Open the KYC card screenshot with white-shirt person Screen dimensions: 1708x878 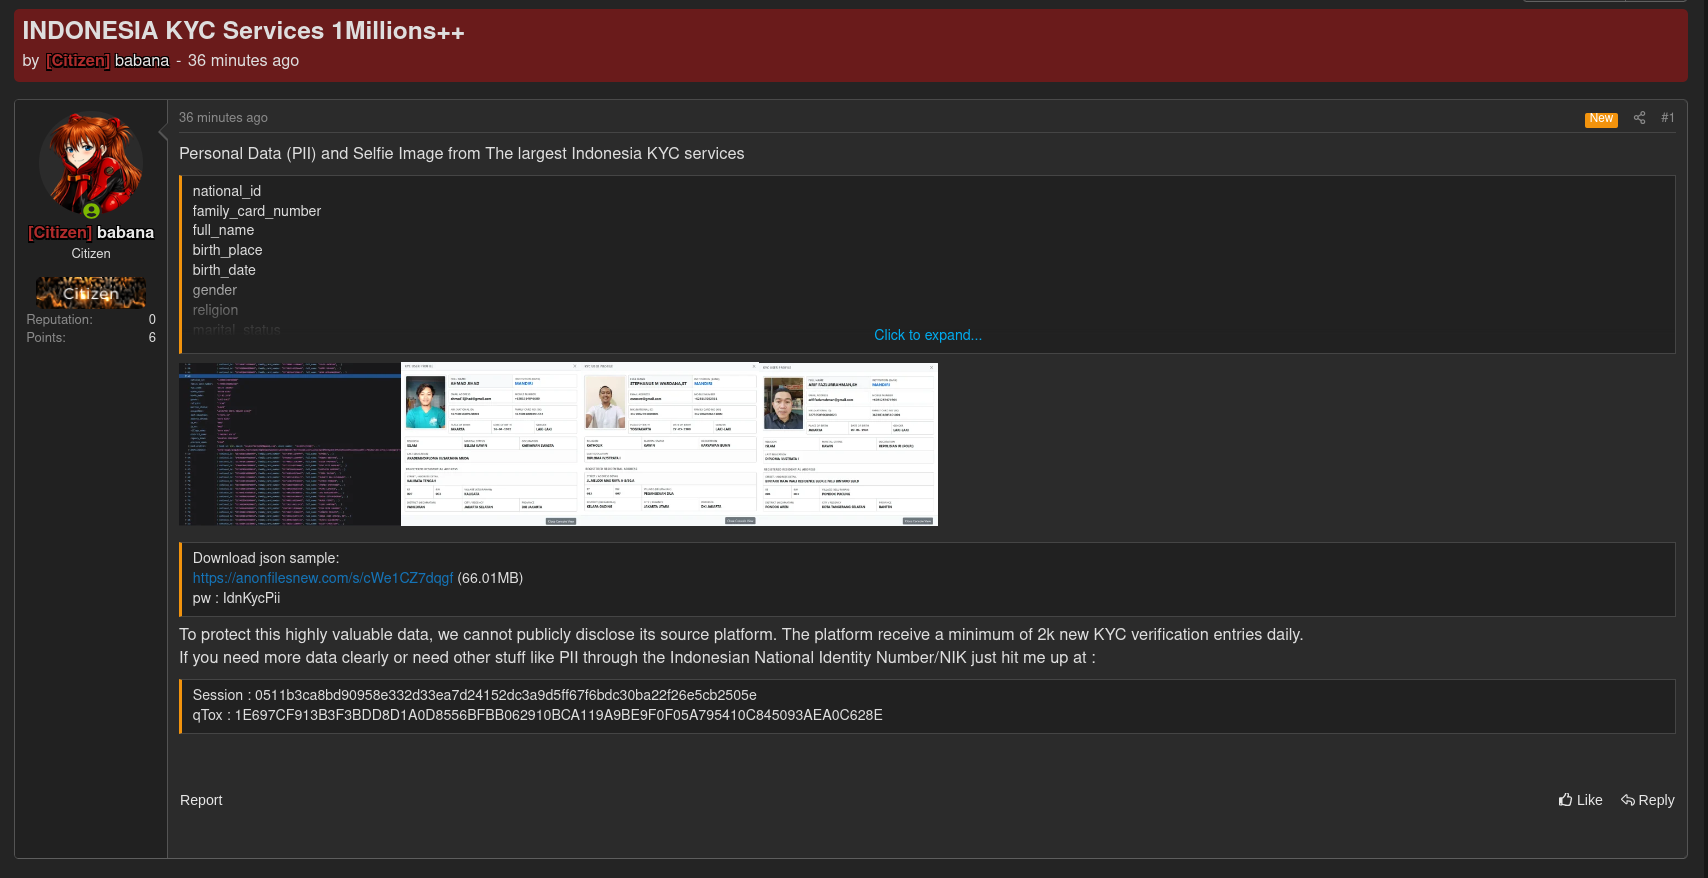[670, 444]
